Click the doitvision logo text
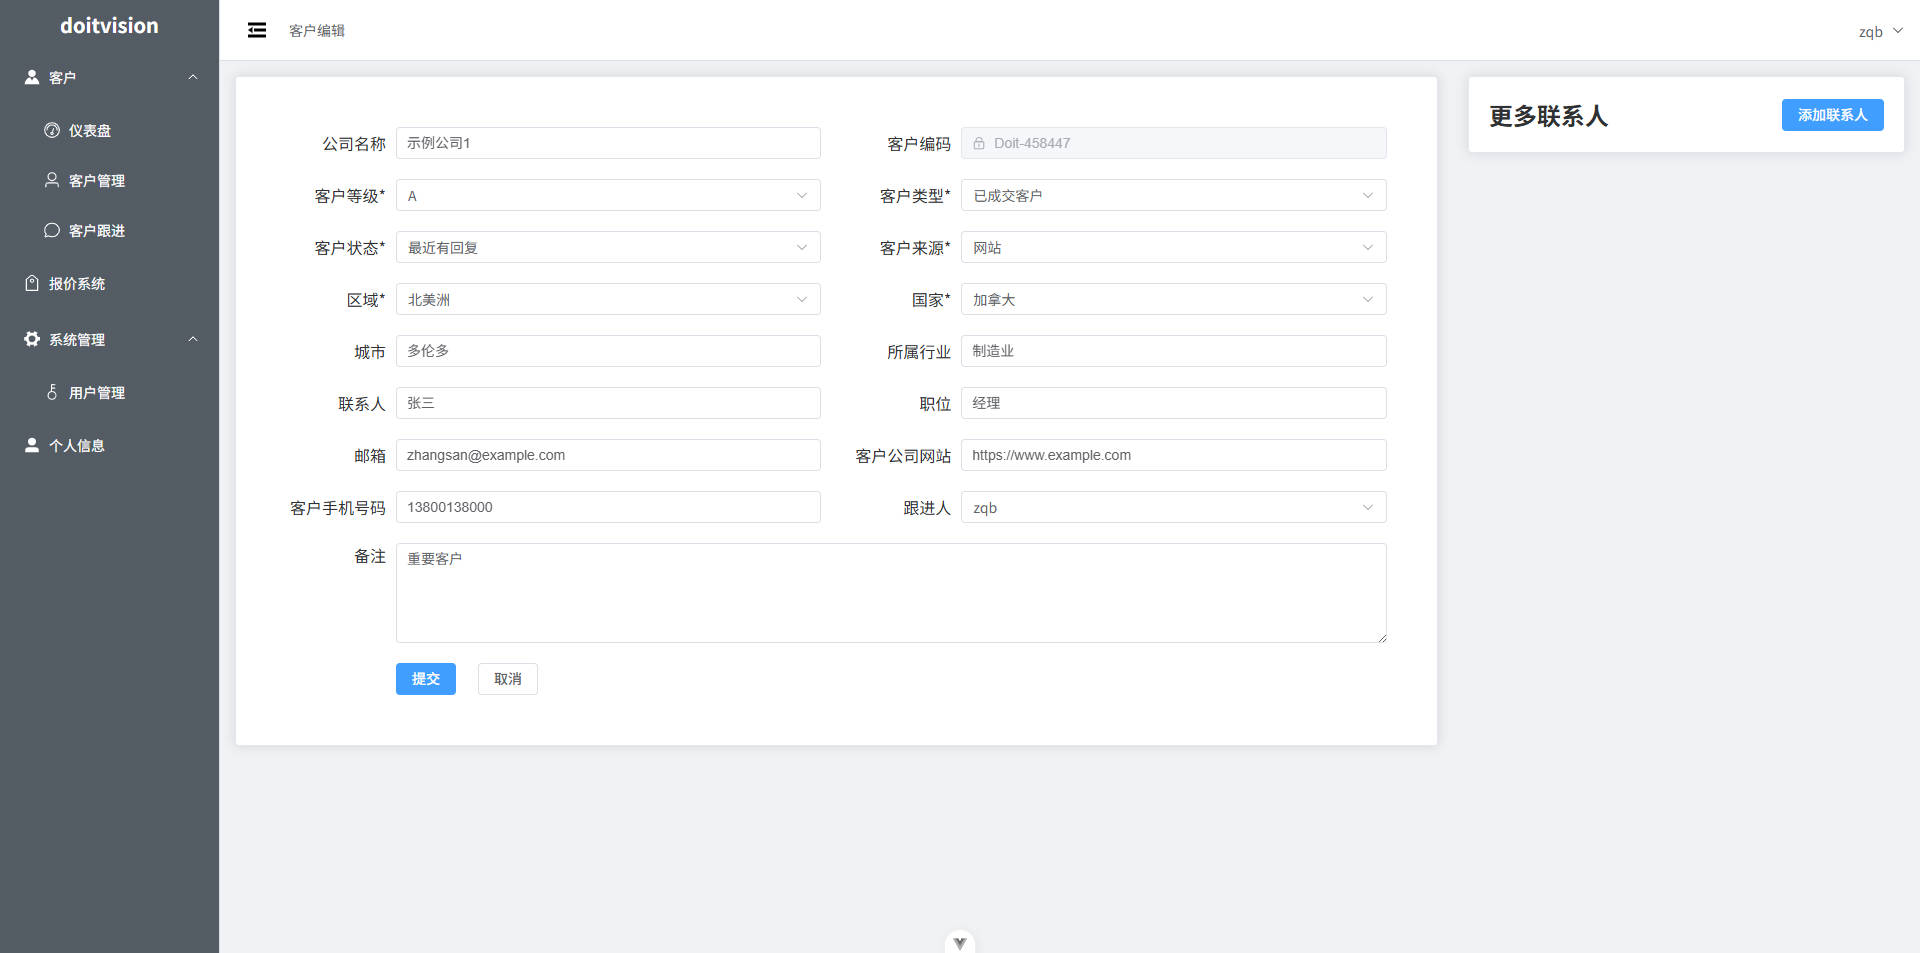 (109, 25)
